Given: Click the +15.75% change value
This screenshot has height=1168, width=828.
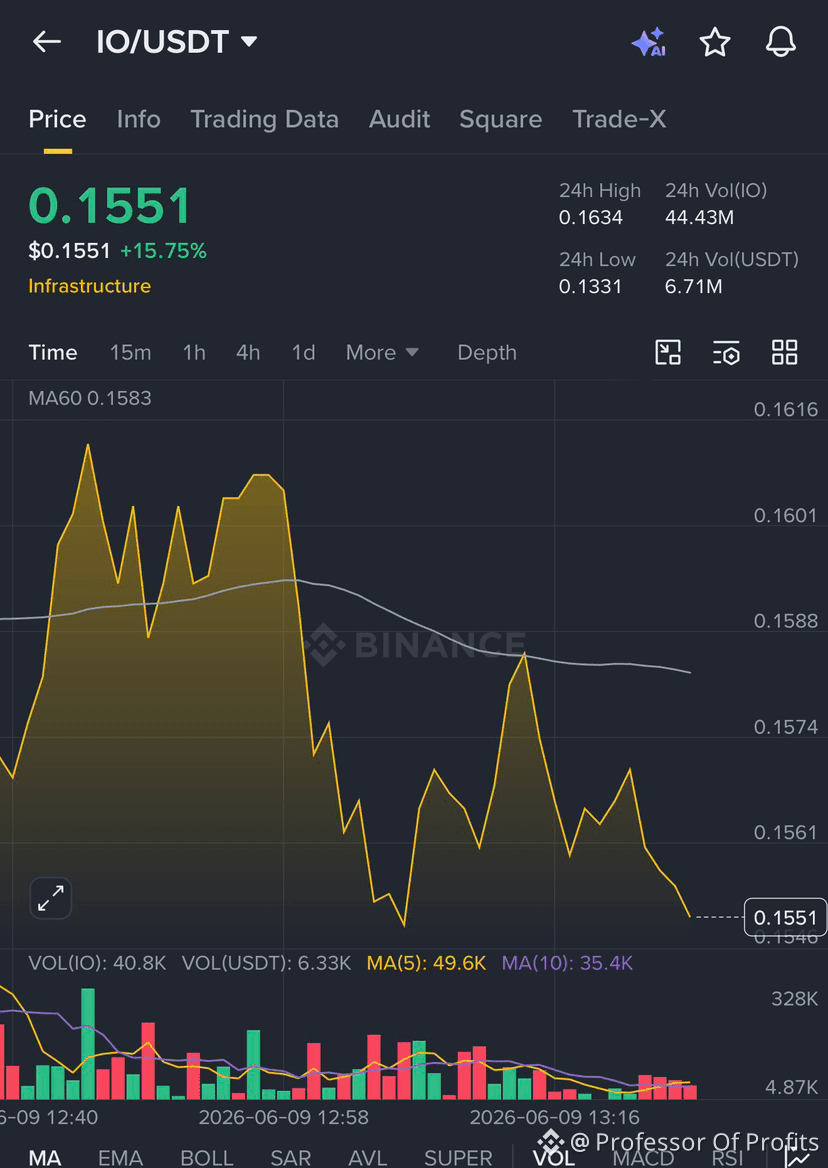Looking at the screenshot, I should coord(163,251).
